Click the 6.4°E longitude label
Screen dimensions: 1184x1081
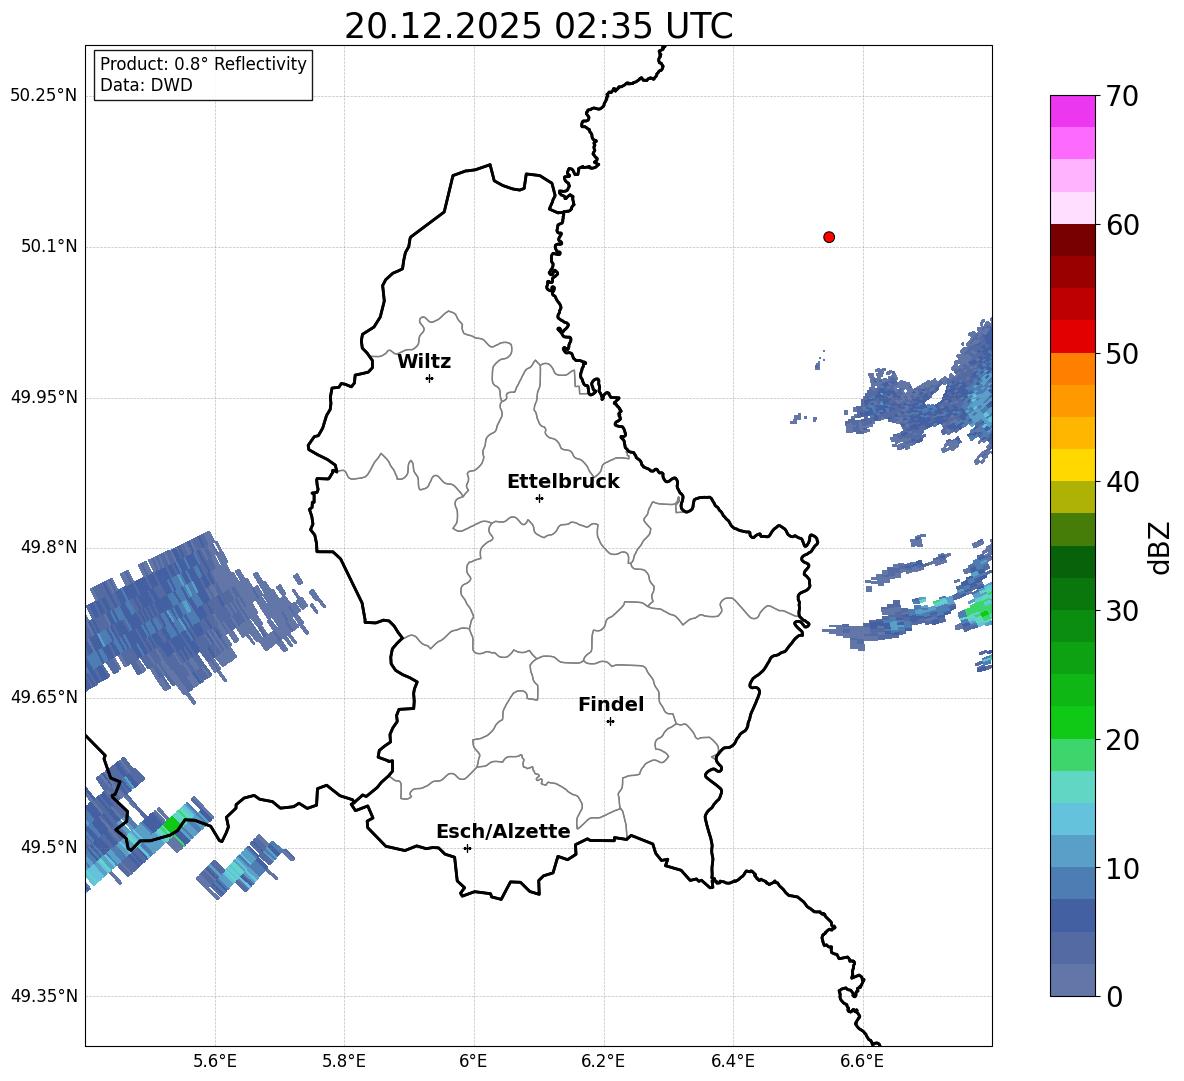[732, 1061]
